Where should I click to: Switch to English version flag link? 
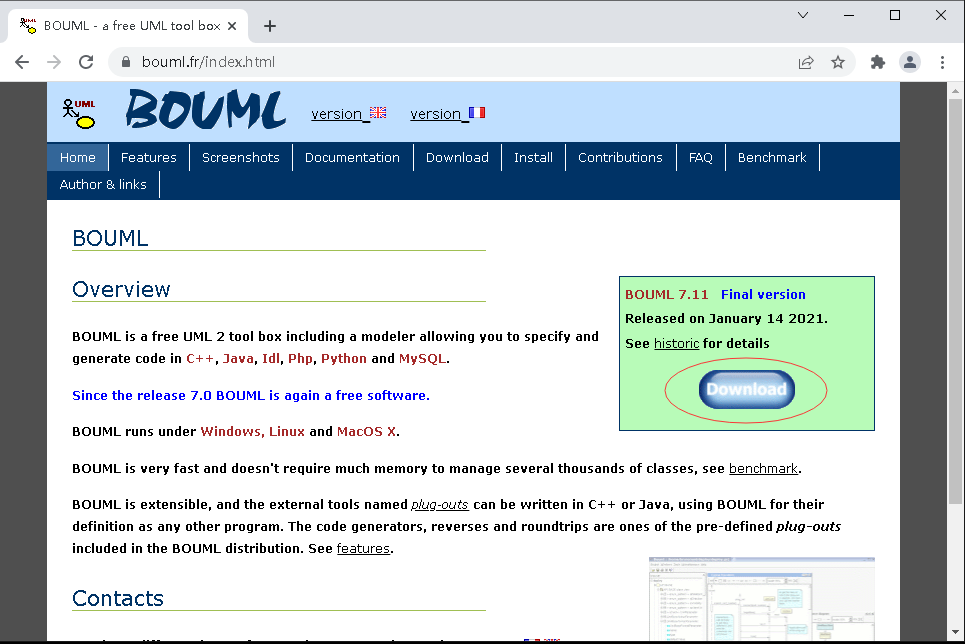(x=348, y=114)
